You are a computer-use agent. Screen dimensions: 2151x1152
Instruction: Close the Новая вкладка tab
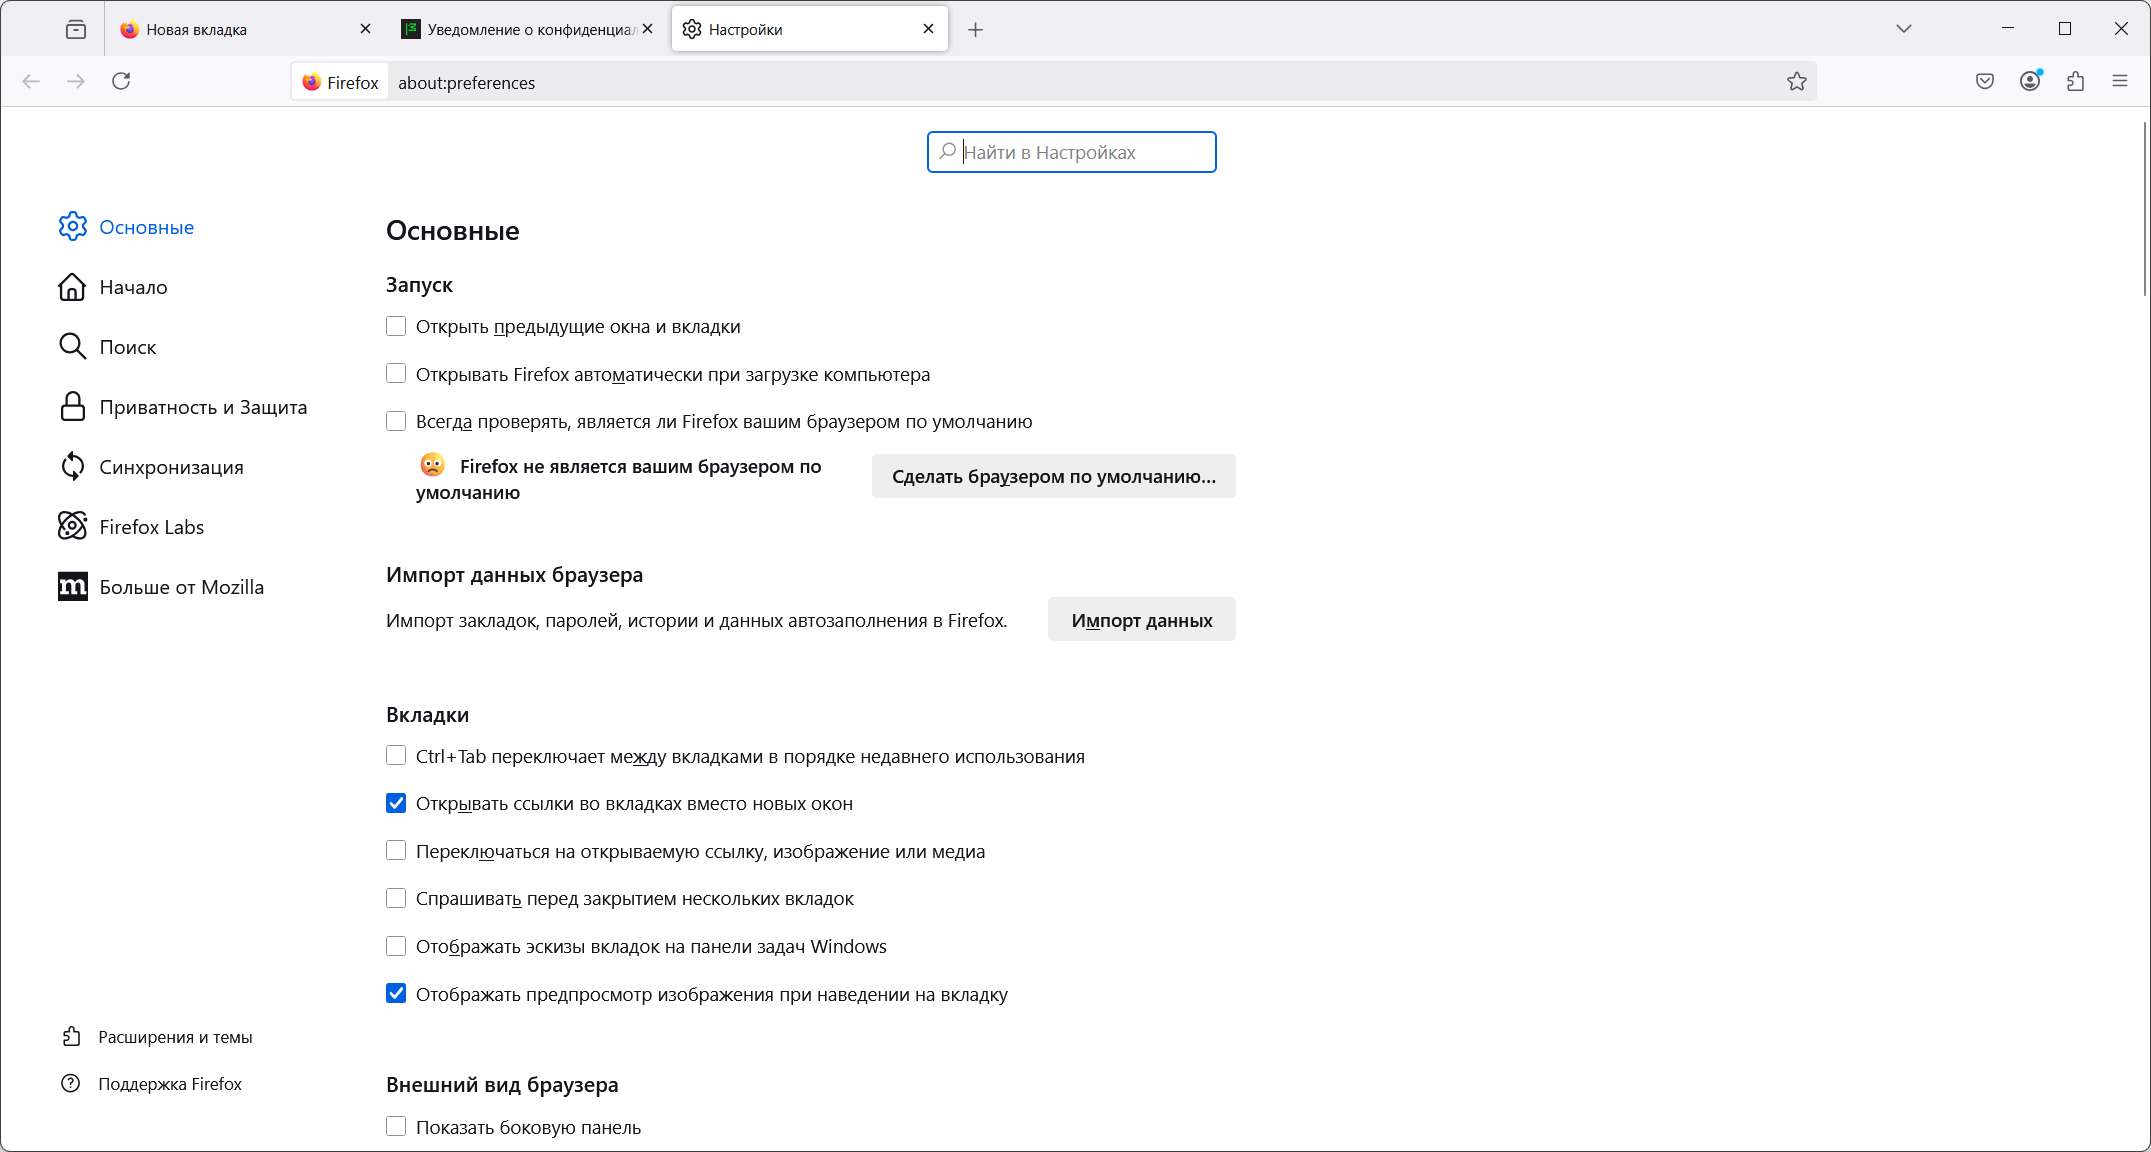coord(366,29)
